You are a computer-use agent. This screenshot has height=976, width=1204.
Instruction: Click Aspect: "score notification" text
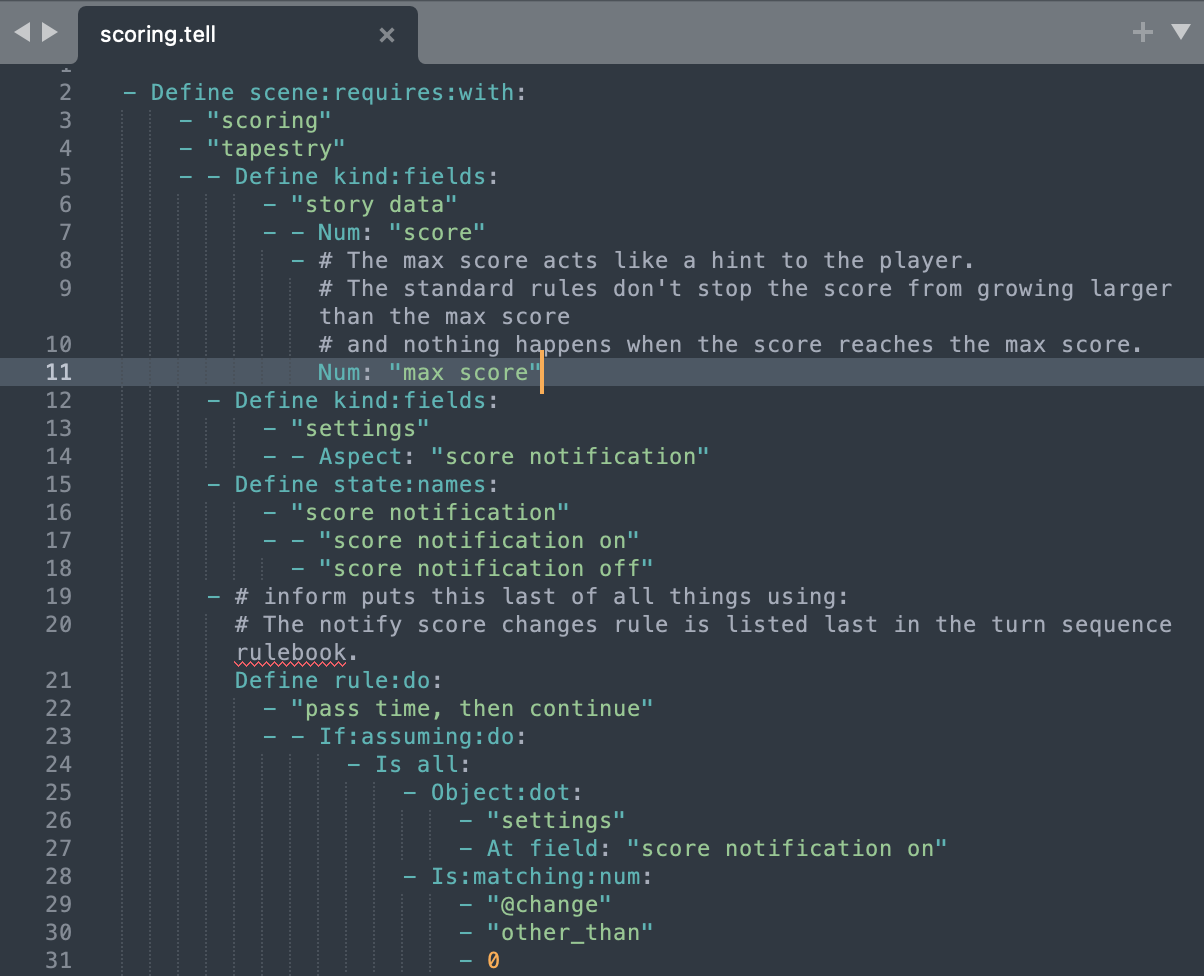click(x=514, y=456)
